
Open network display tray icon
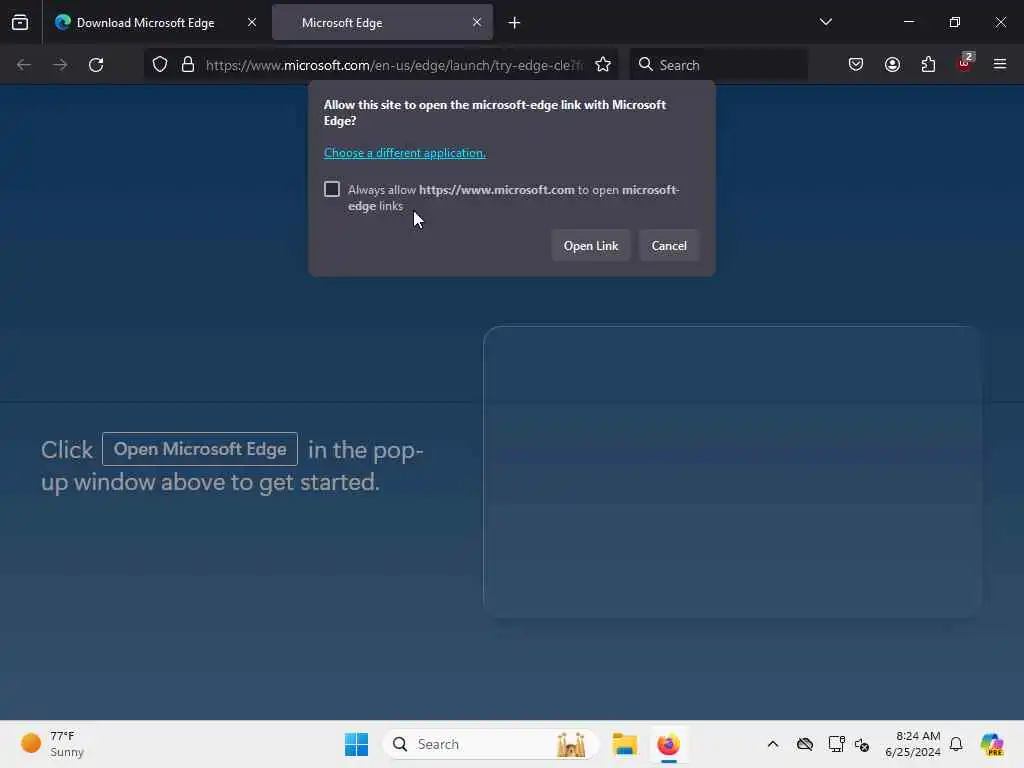[836, 744]
